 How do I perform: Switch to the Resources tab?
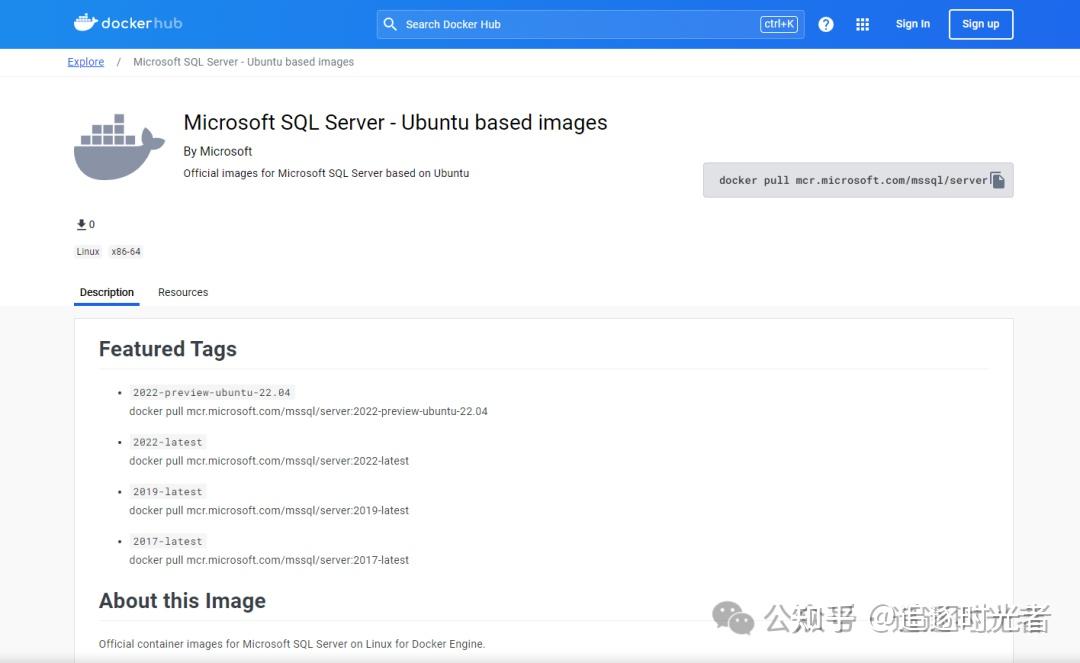183,292
